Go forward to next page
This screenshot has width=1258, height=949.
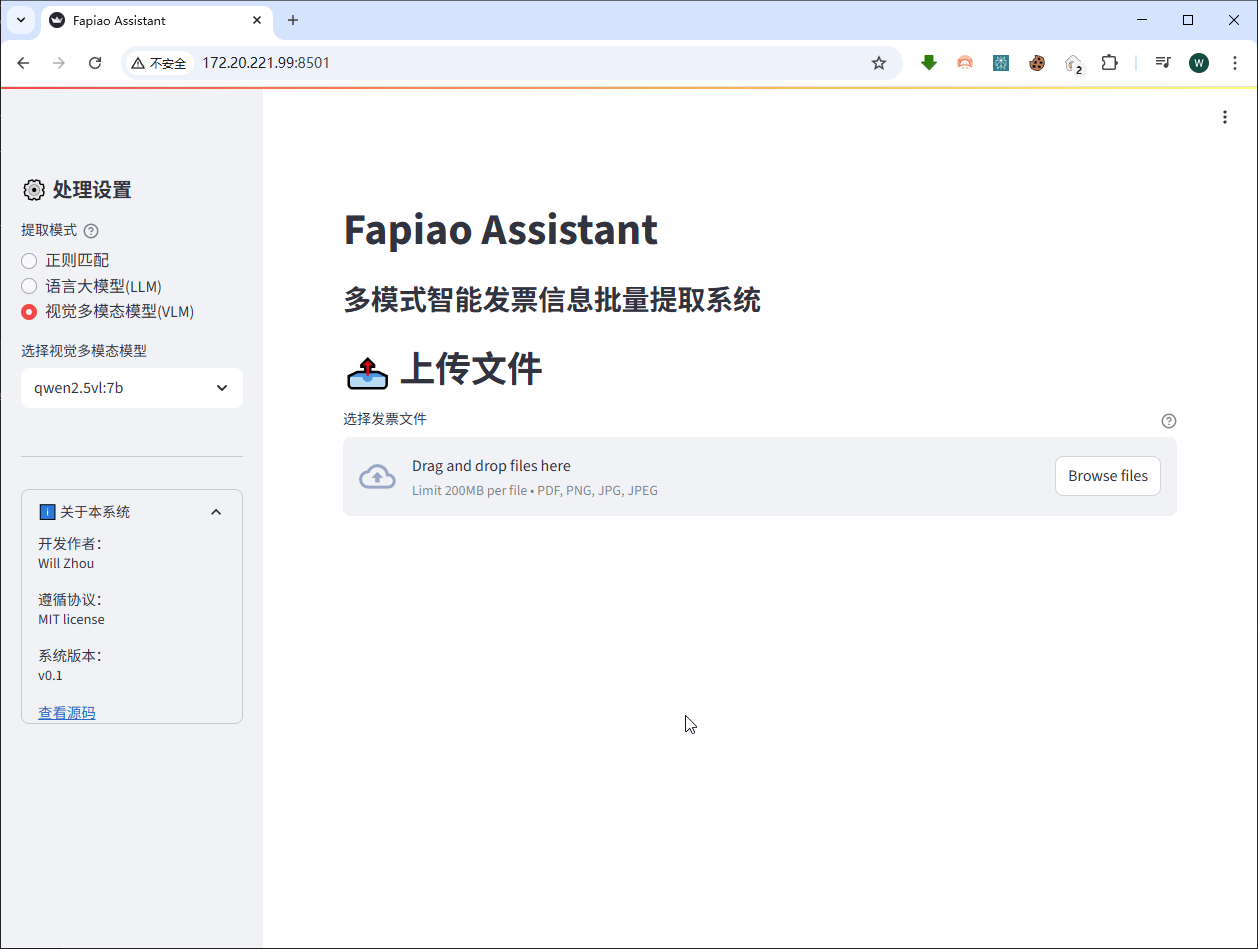[59, 63]
